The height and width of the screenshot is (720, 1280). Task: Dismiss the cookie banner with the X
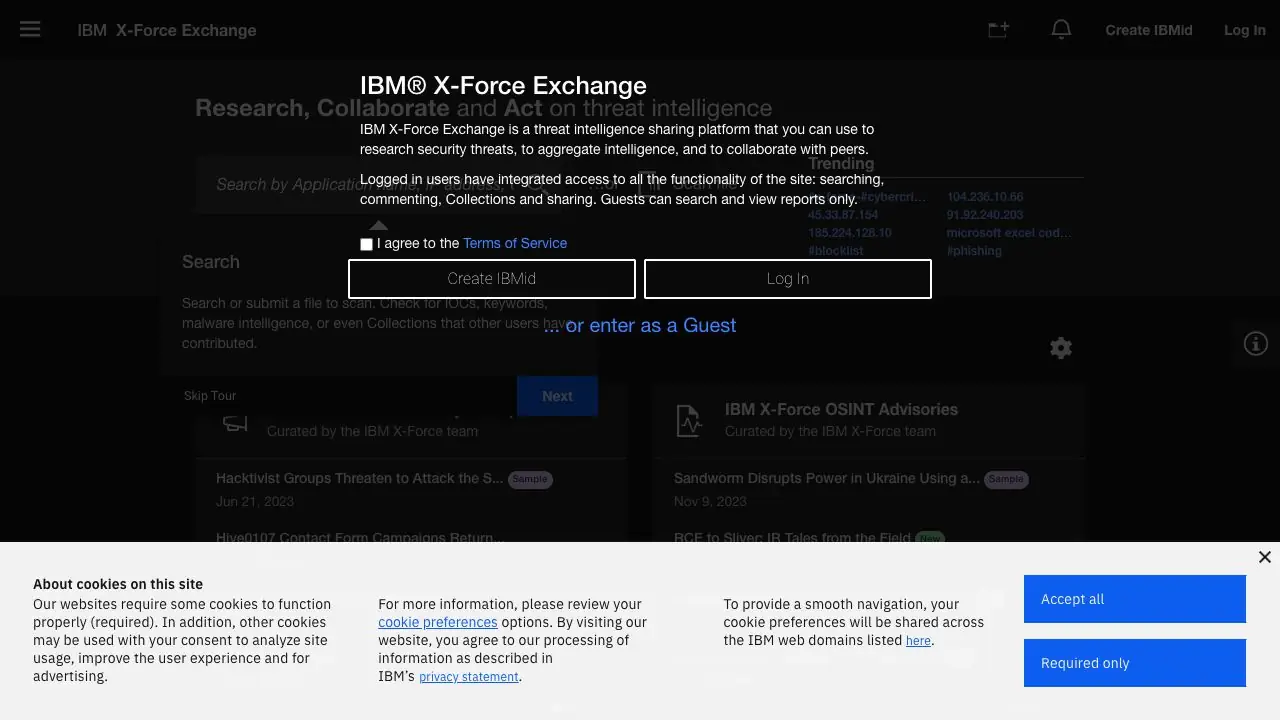pyautogui.click(x=1264, y=557)
